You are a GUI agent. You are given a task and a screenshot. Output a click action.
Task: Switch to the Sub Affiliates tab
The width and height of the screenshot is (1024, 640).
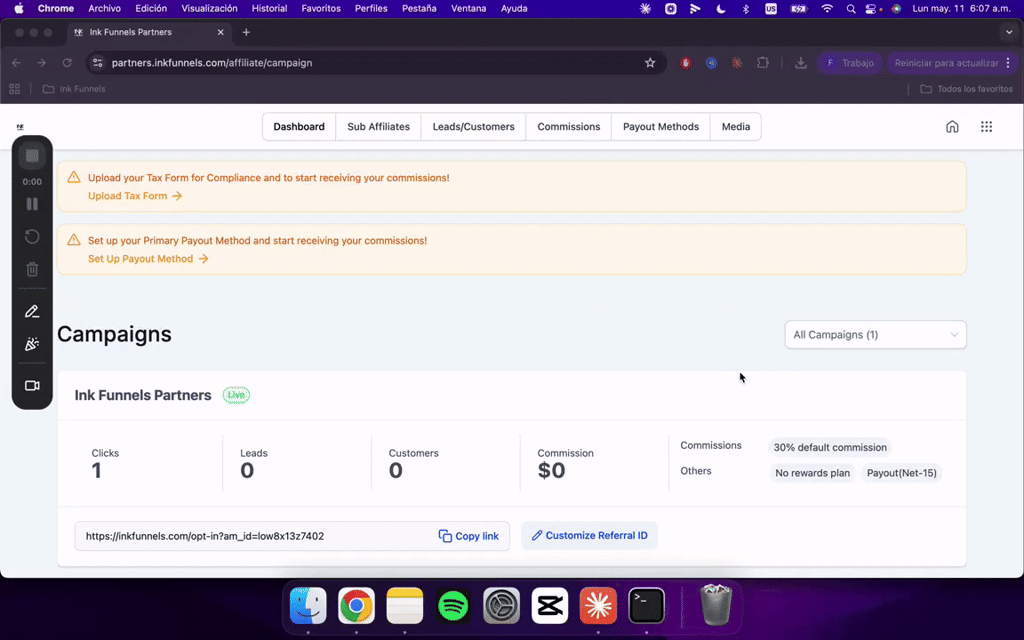tap(379, 127)
